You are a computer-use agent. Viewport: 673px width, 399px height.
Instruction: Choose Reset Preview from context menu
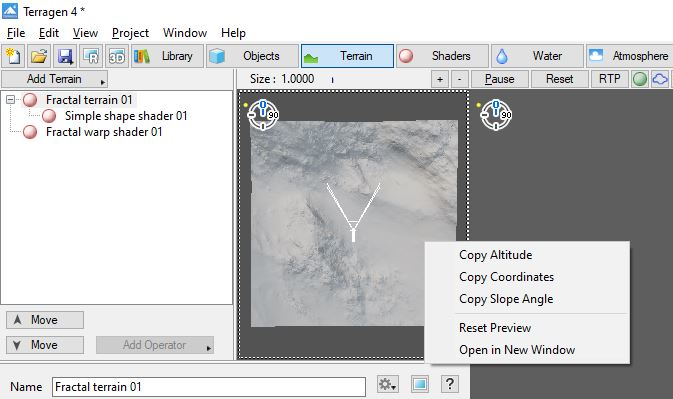pyautogui.click(x=495, y=328)
